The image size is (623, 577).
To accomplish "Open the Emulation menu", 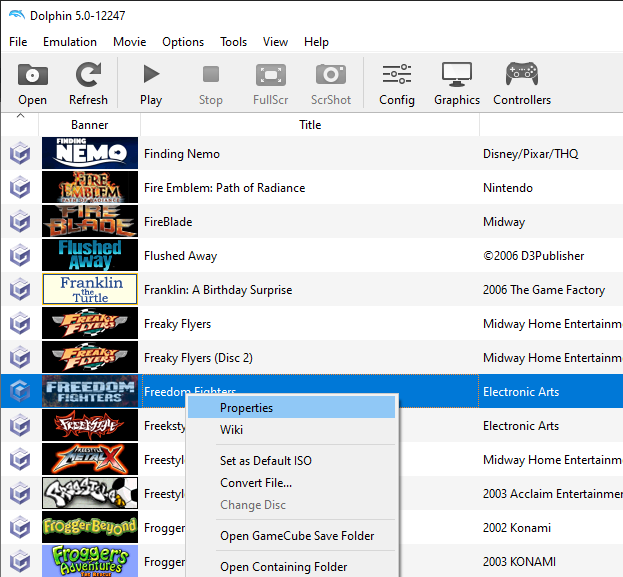I will 70,42.
